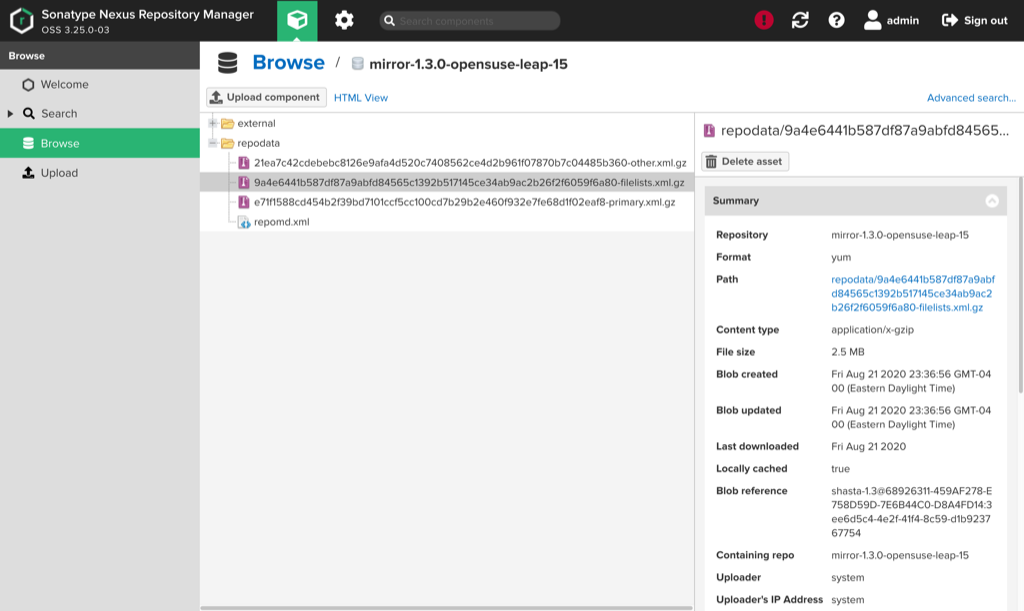
Task: Click the admin user account
Action: click(x=891, y=20)
